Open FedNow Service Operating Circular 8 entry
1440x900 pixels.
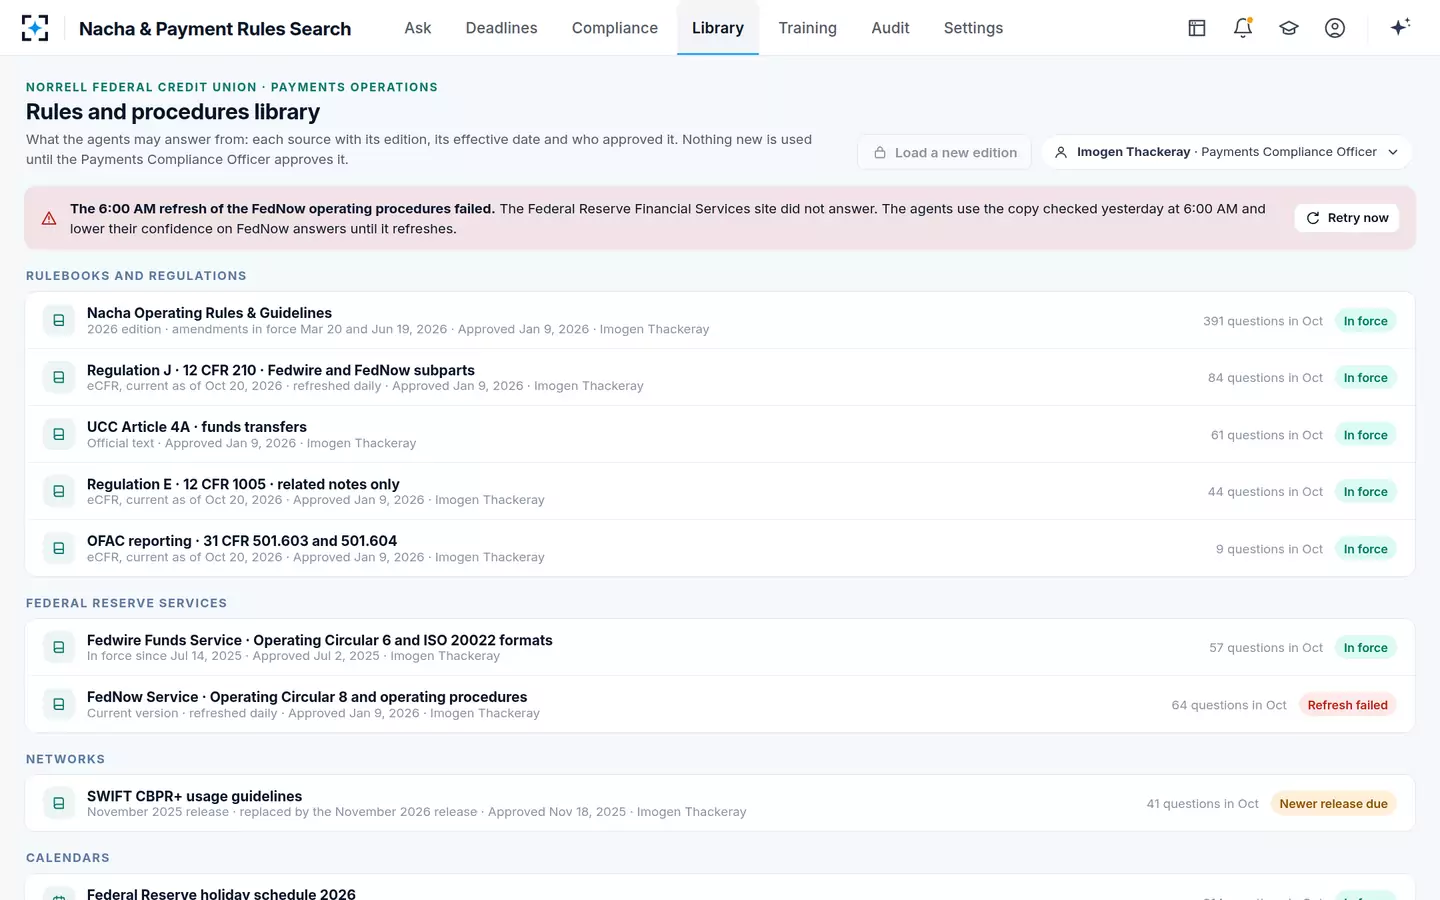pyautogui.click(x=720, y=705)
